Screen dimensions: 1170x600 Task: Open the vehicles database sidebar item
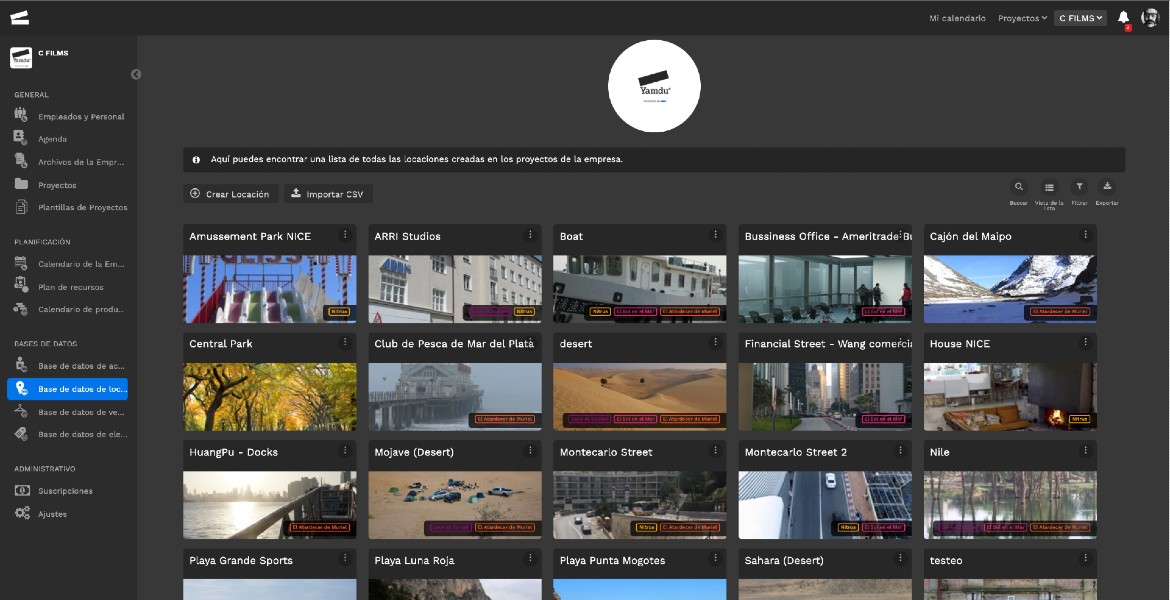(x=69, y=412)
